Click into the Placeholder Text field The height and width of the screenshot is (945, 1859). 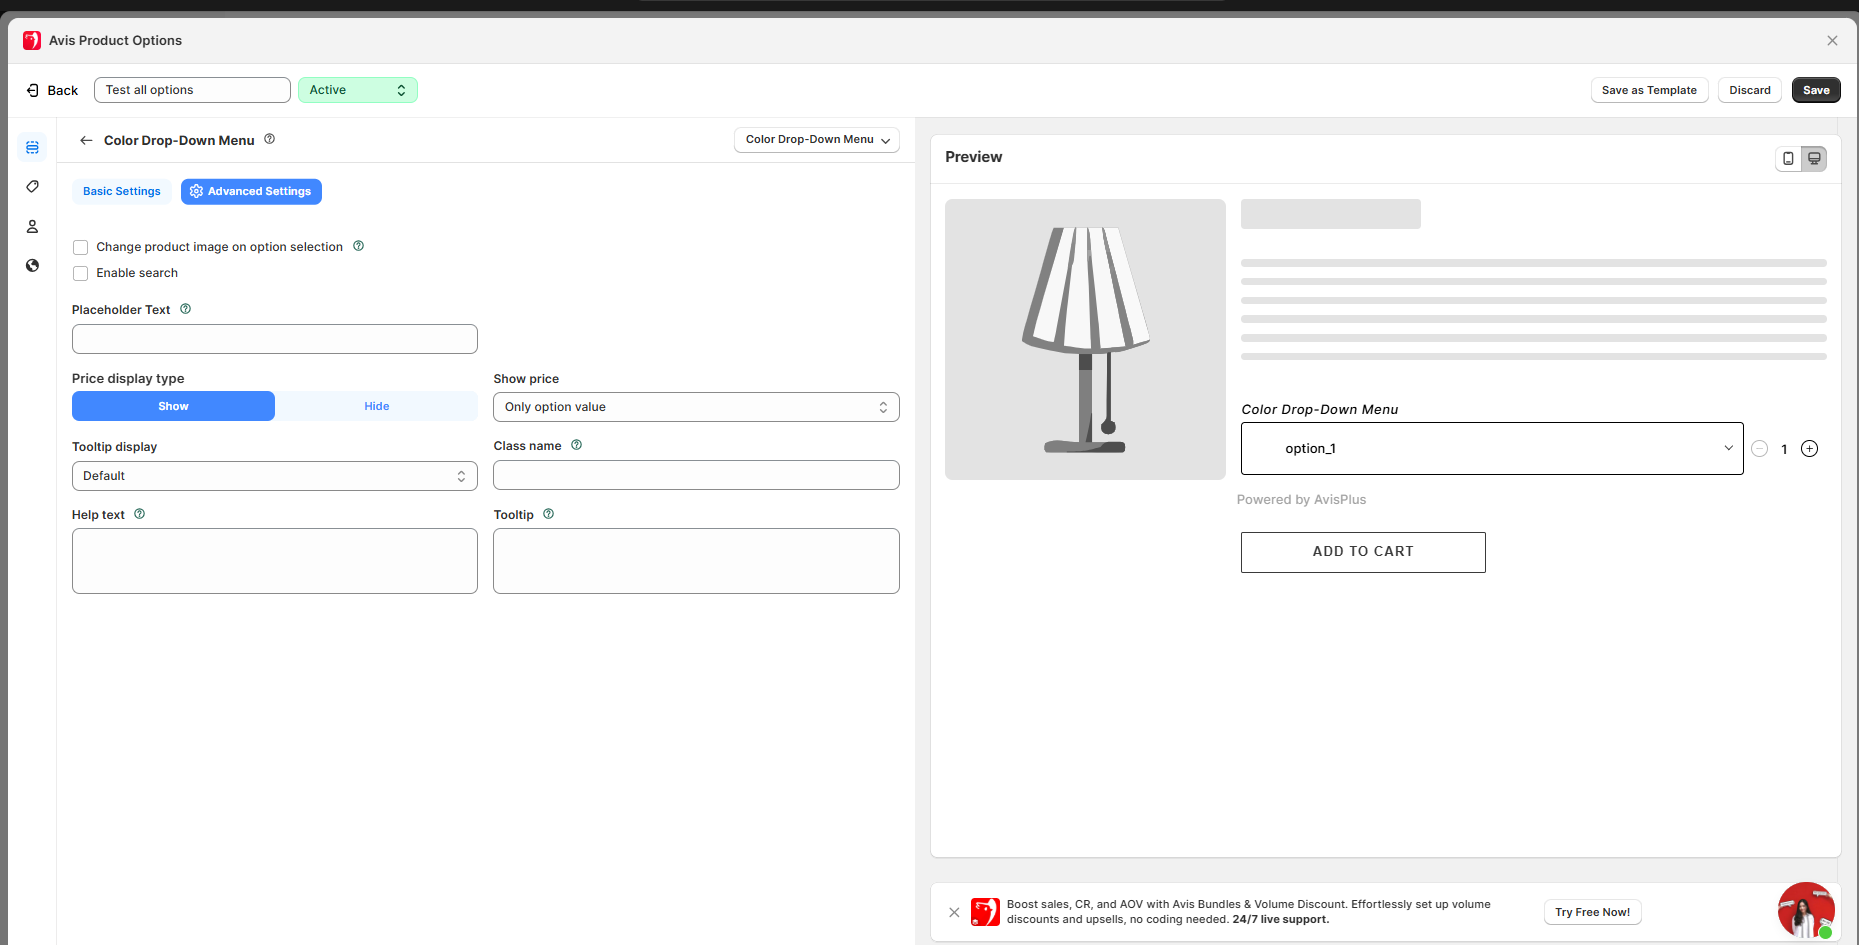274,339
